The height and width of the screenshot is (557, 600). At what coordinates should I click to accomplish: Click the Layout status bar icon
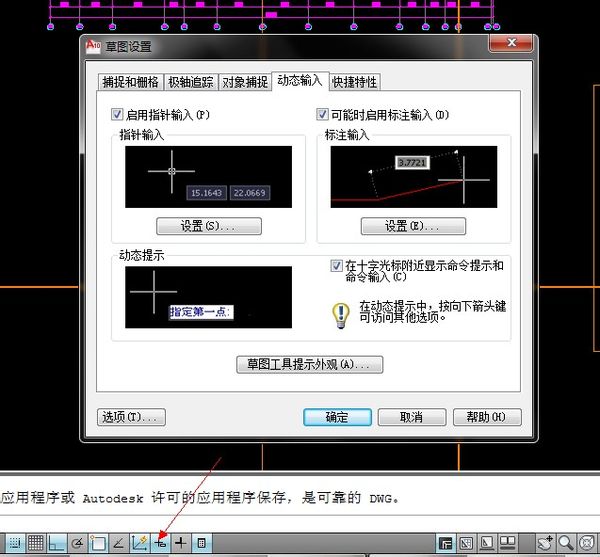point(466,542)
